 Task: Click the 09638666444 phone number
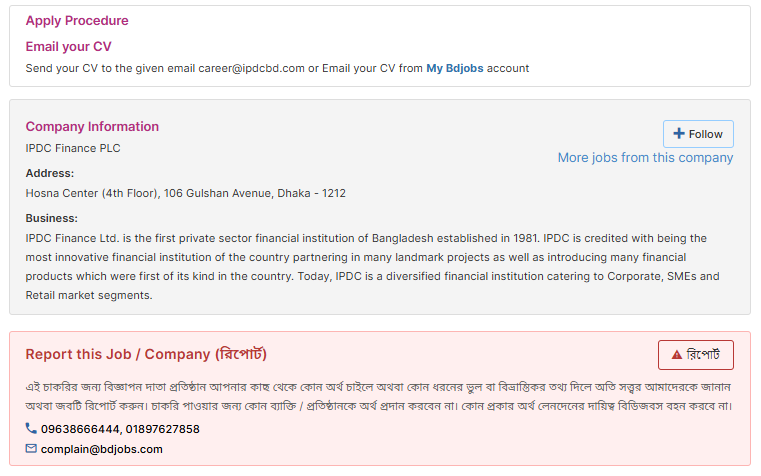(x=80, y=429)
